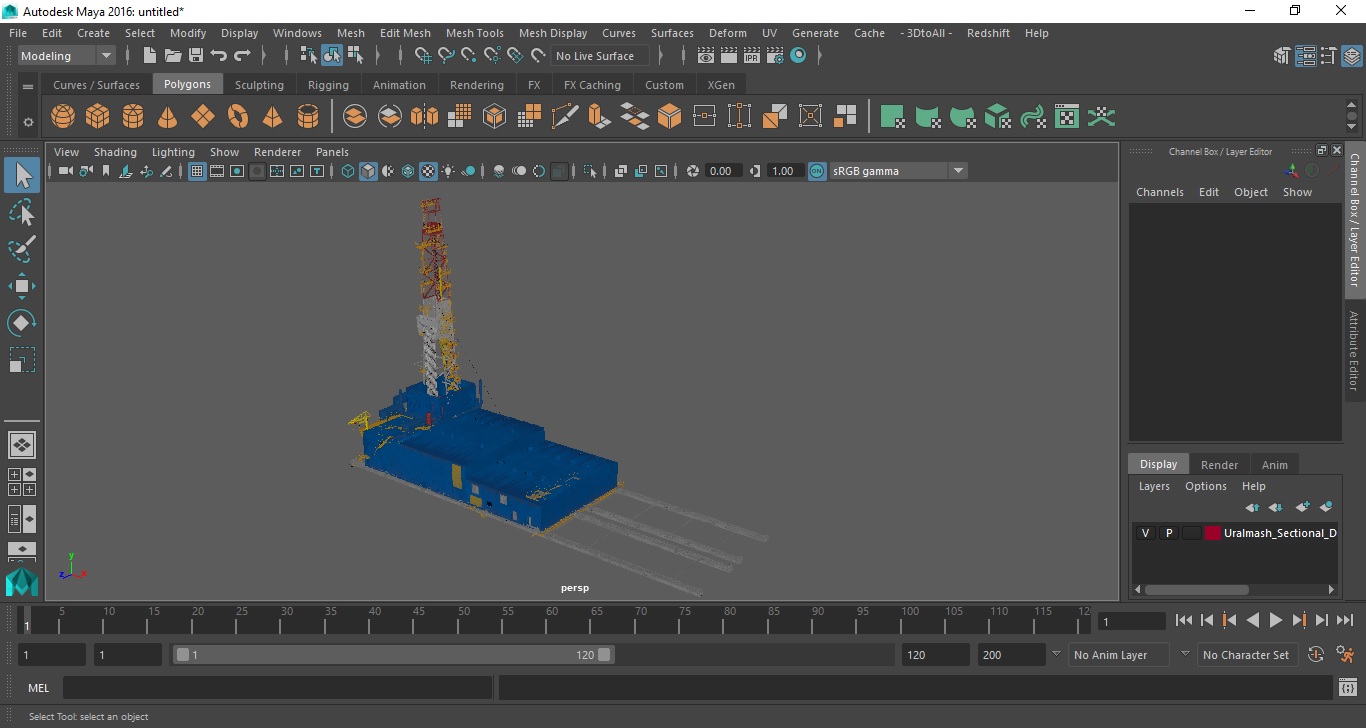Select the Uralmash_Sectional_D layer
1366x728 pixels.
[x=1280, y=533]
